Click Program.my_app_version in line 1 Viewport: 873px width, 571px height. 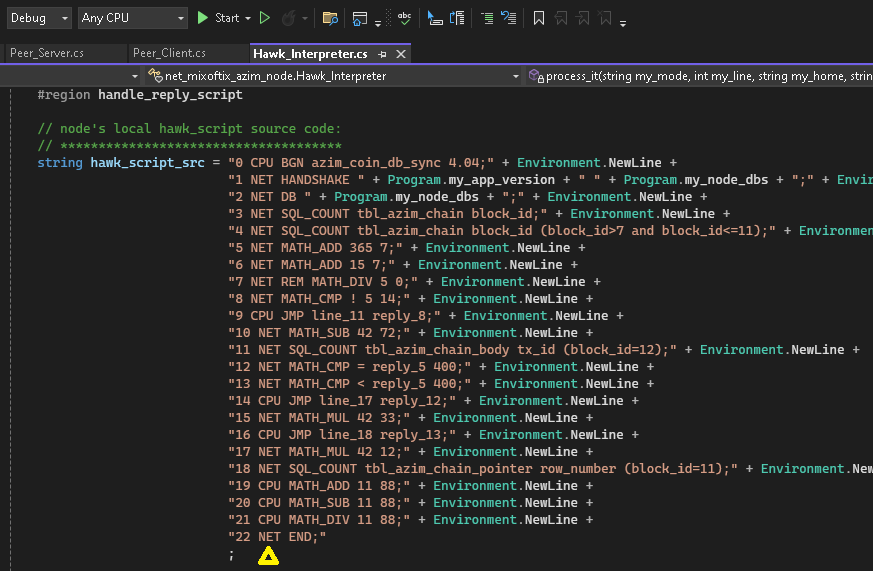(471, 180)
